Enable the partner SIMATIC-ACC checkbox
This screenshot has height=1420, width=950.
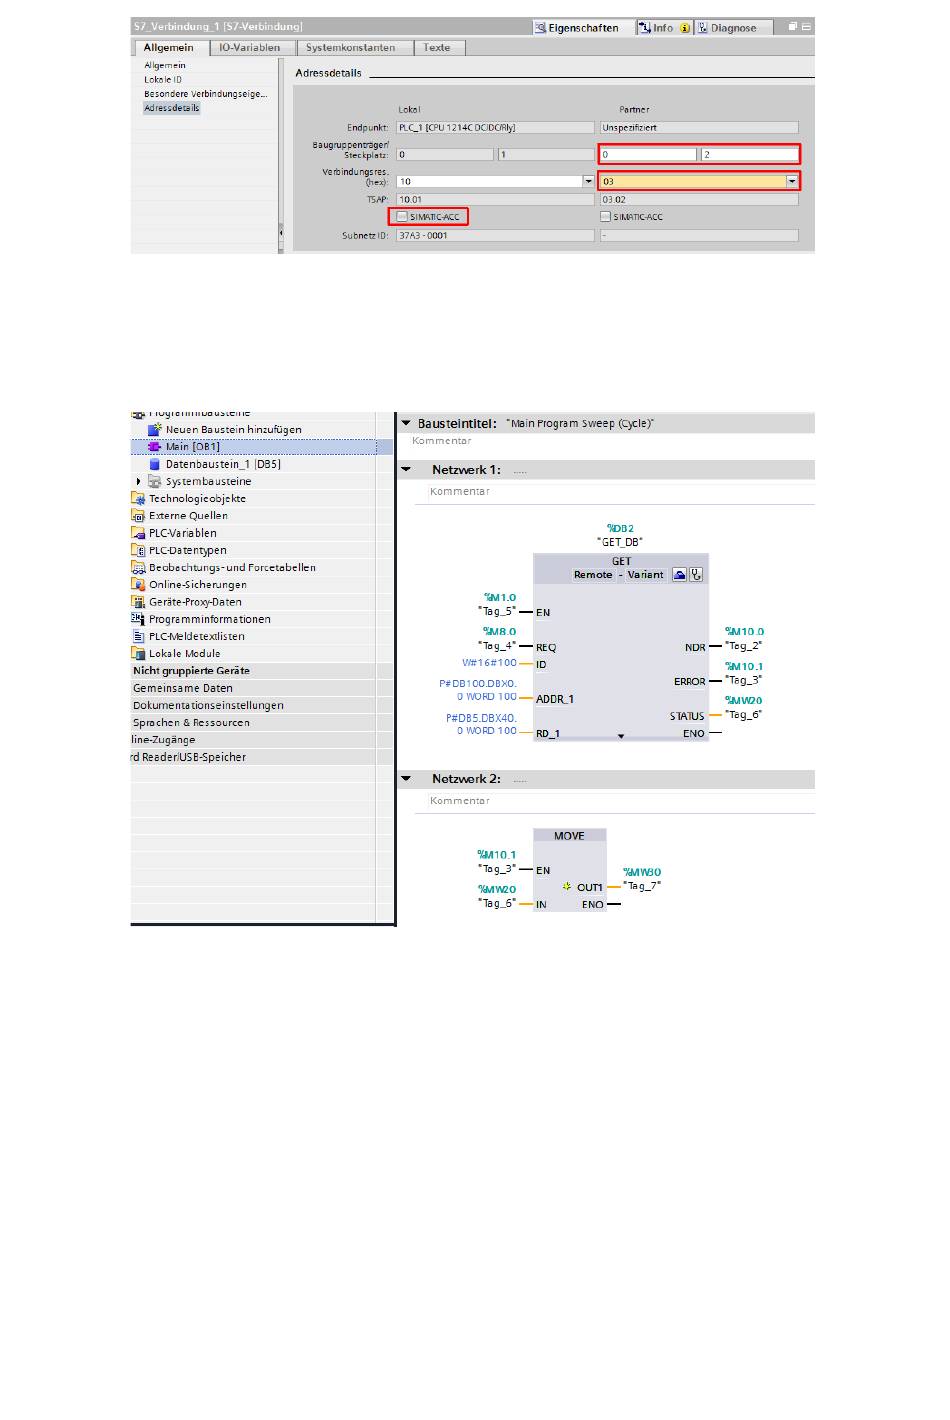click(605, 216)
